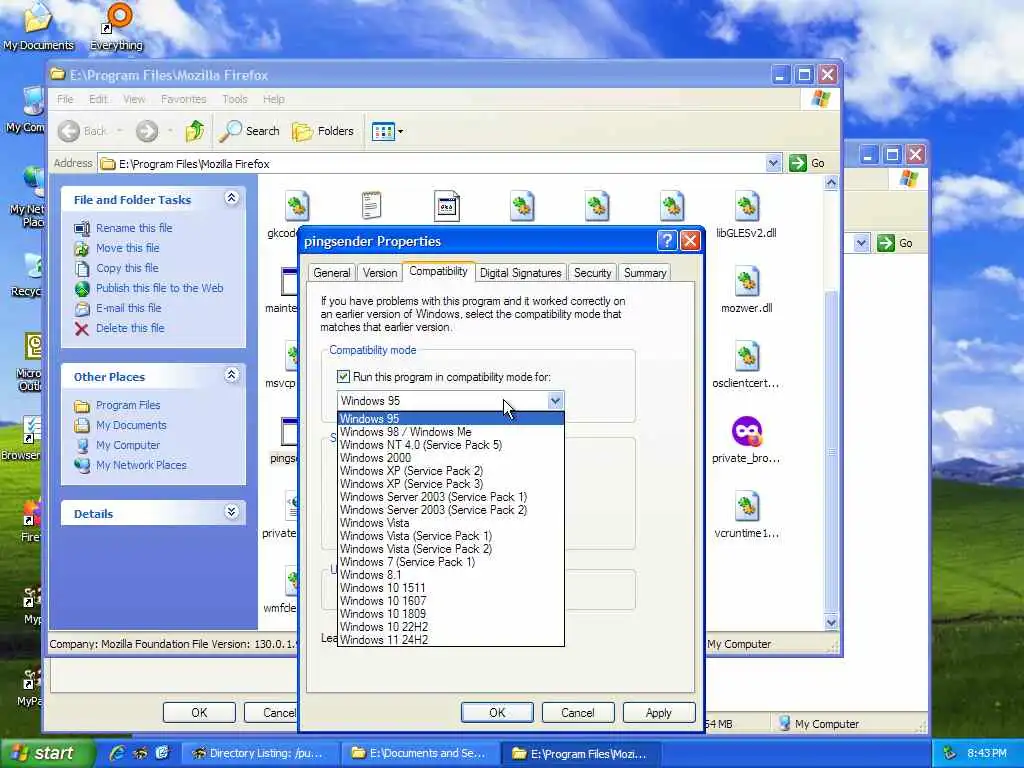Select the osclientcert file icon
The width and height of the screenshot is (1024, 768).
(x=746, y=357)
